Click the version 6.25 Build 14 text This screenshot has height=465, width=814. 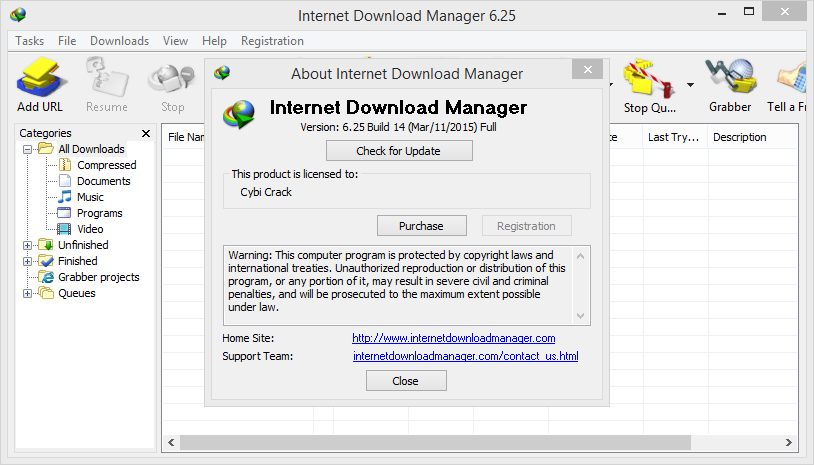coord(398,127)
